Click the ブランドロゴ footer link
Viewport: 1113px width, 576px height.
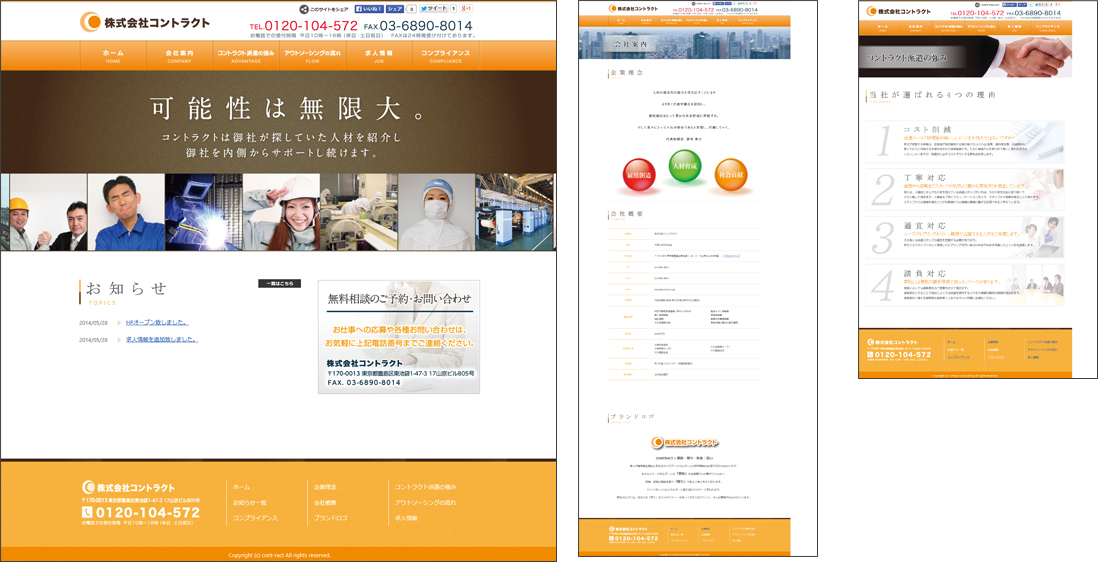[331, 518]
